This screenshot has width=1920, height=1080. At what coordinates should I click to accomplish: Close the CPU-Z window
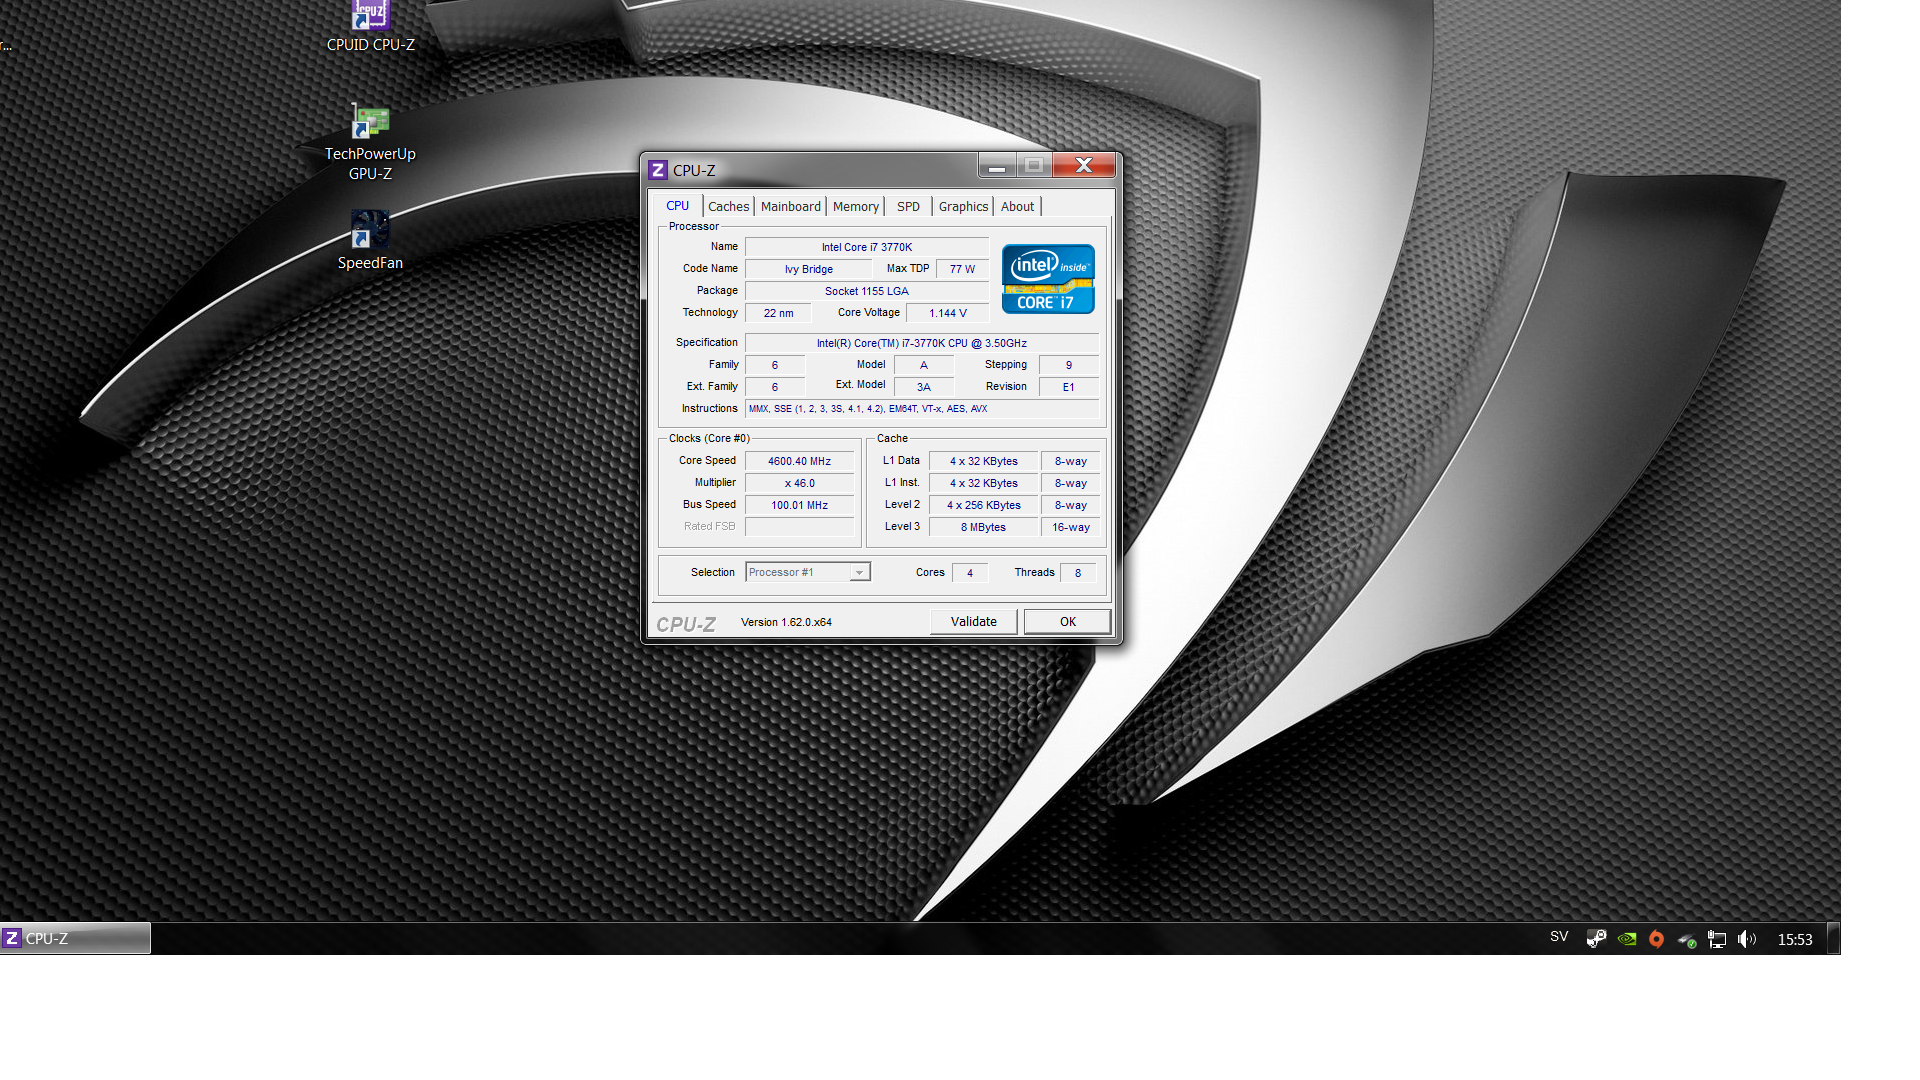1084,166
